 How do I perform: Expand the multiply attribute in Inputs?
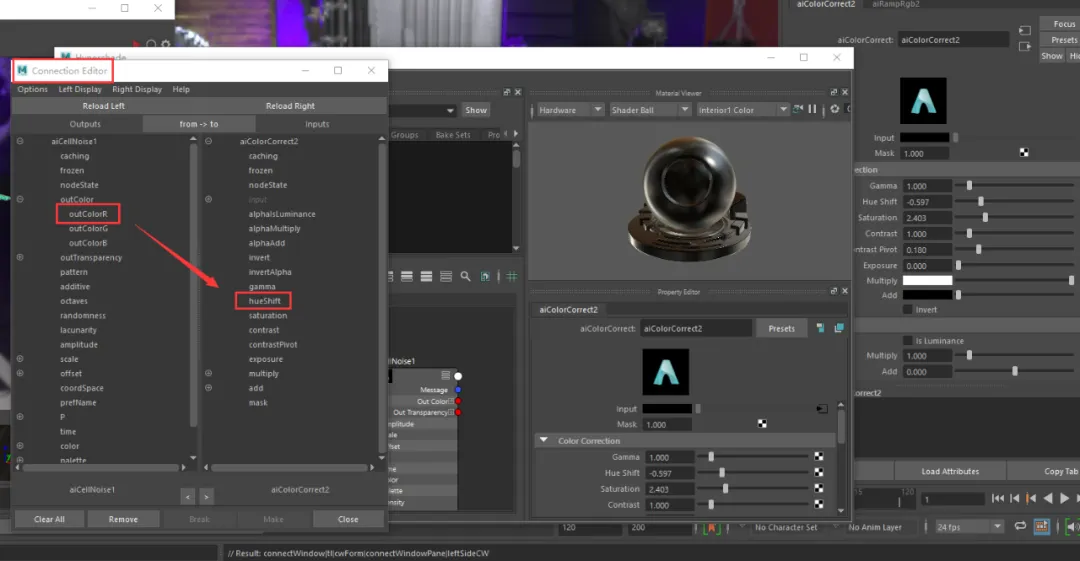[x=208, y=374]
